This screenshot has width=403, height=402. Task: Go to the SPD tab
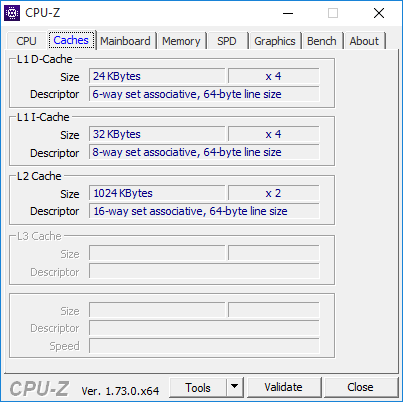click(227, 41)
